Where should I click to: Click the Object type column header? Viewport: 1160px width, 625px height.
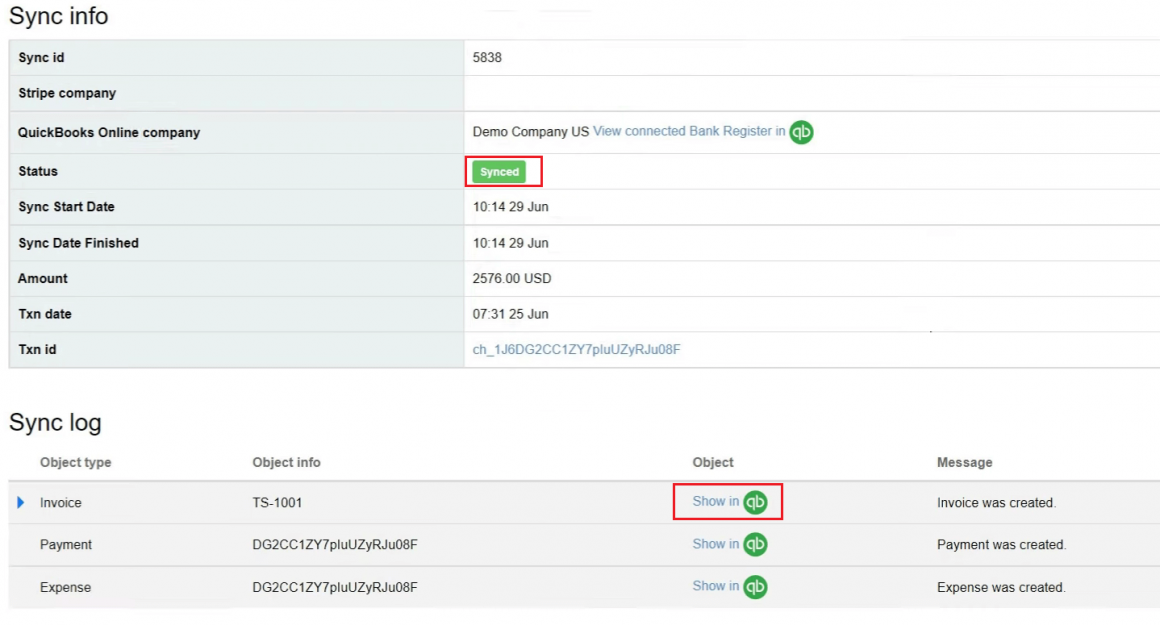click(x=75, y=462)
